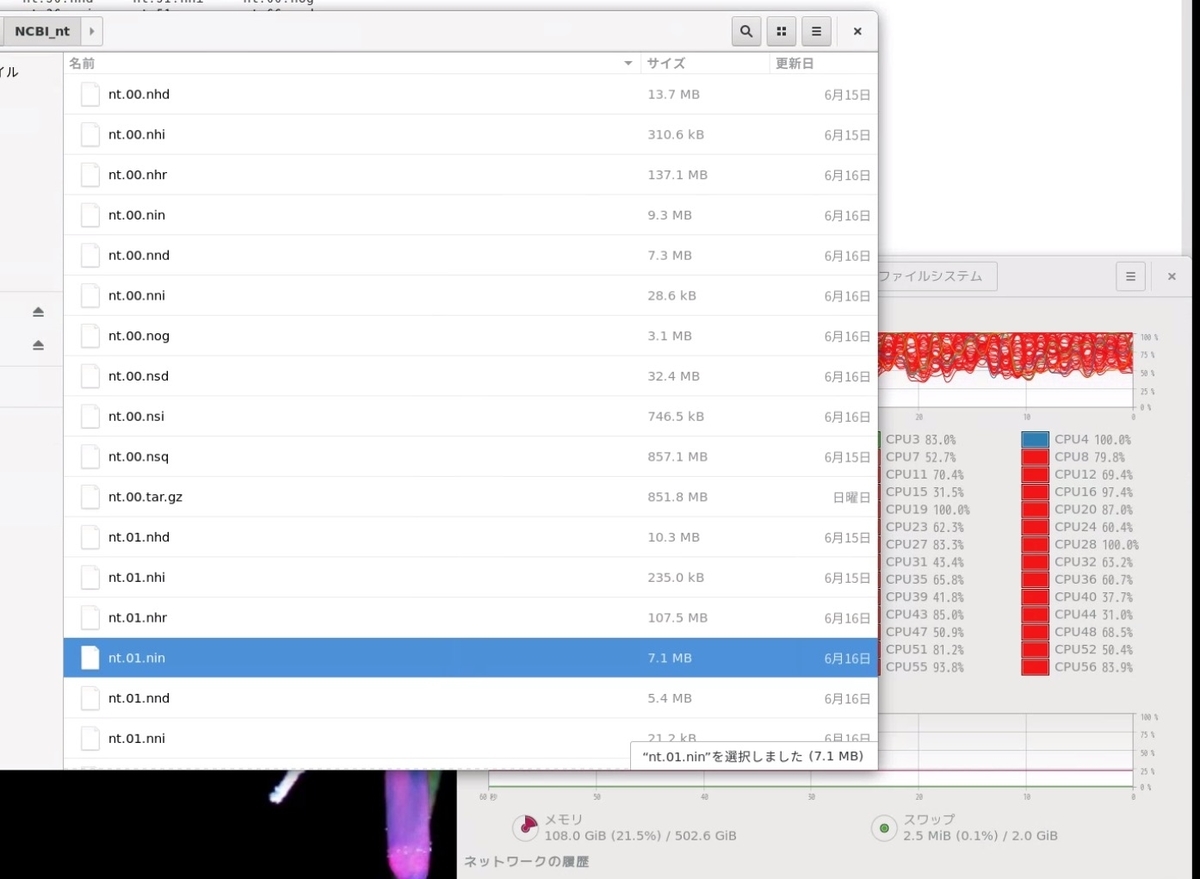Sort files by サイズ column header
Viewport: 1200px width, 879px height.
tap(705, 63)
